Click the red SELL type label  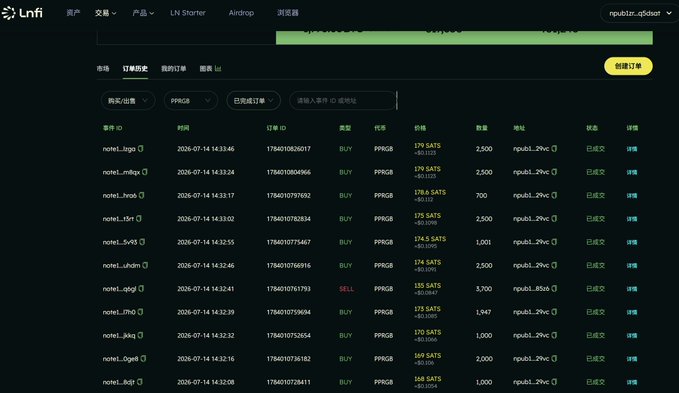click(346, 289)
